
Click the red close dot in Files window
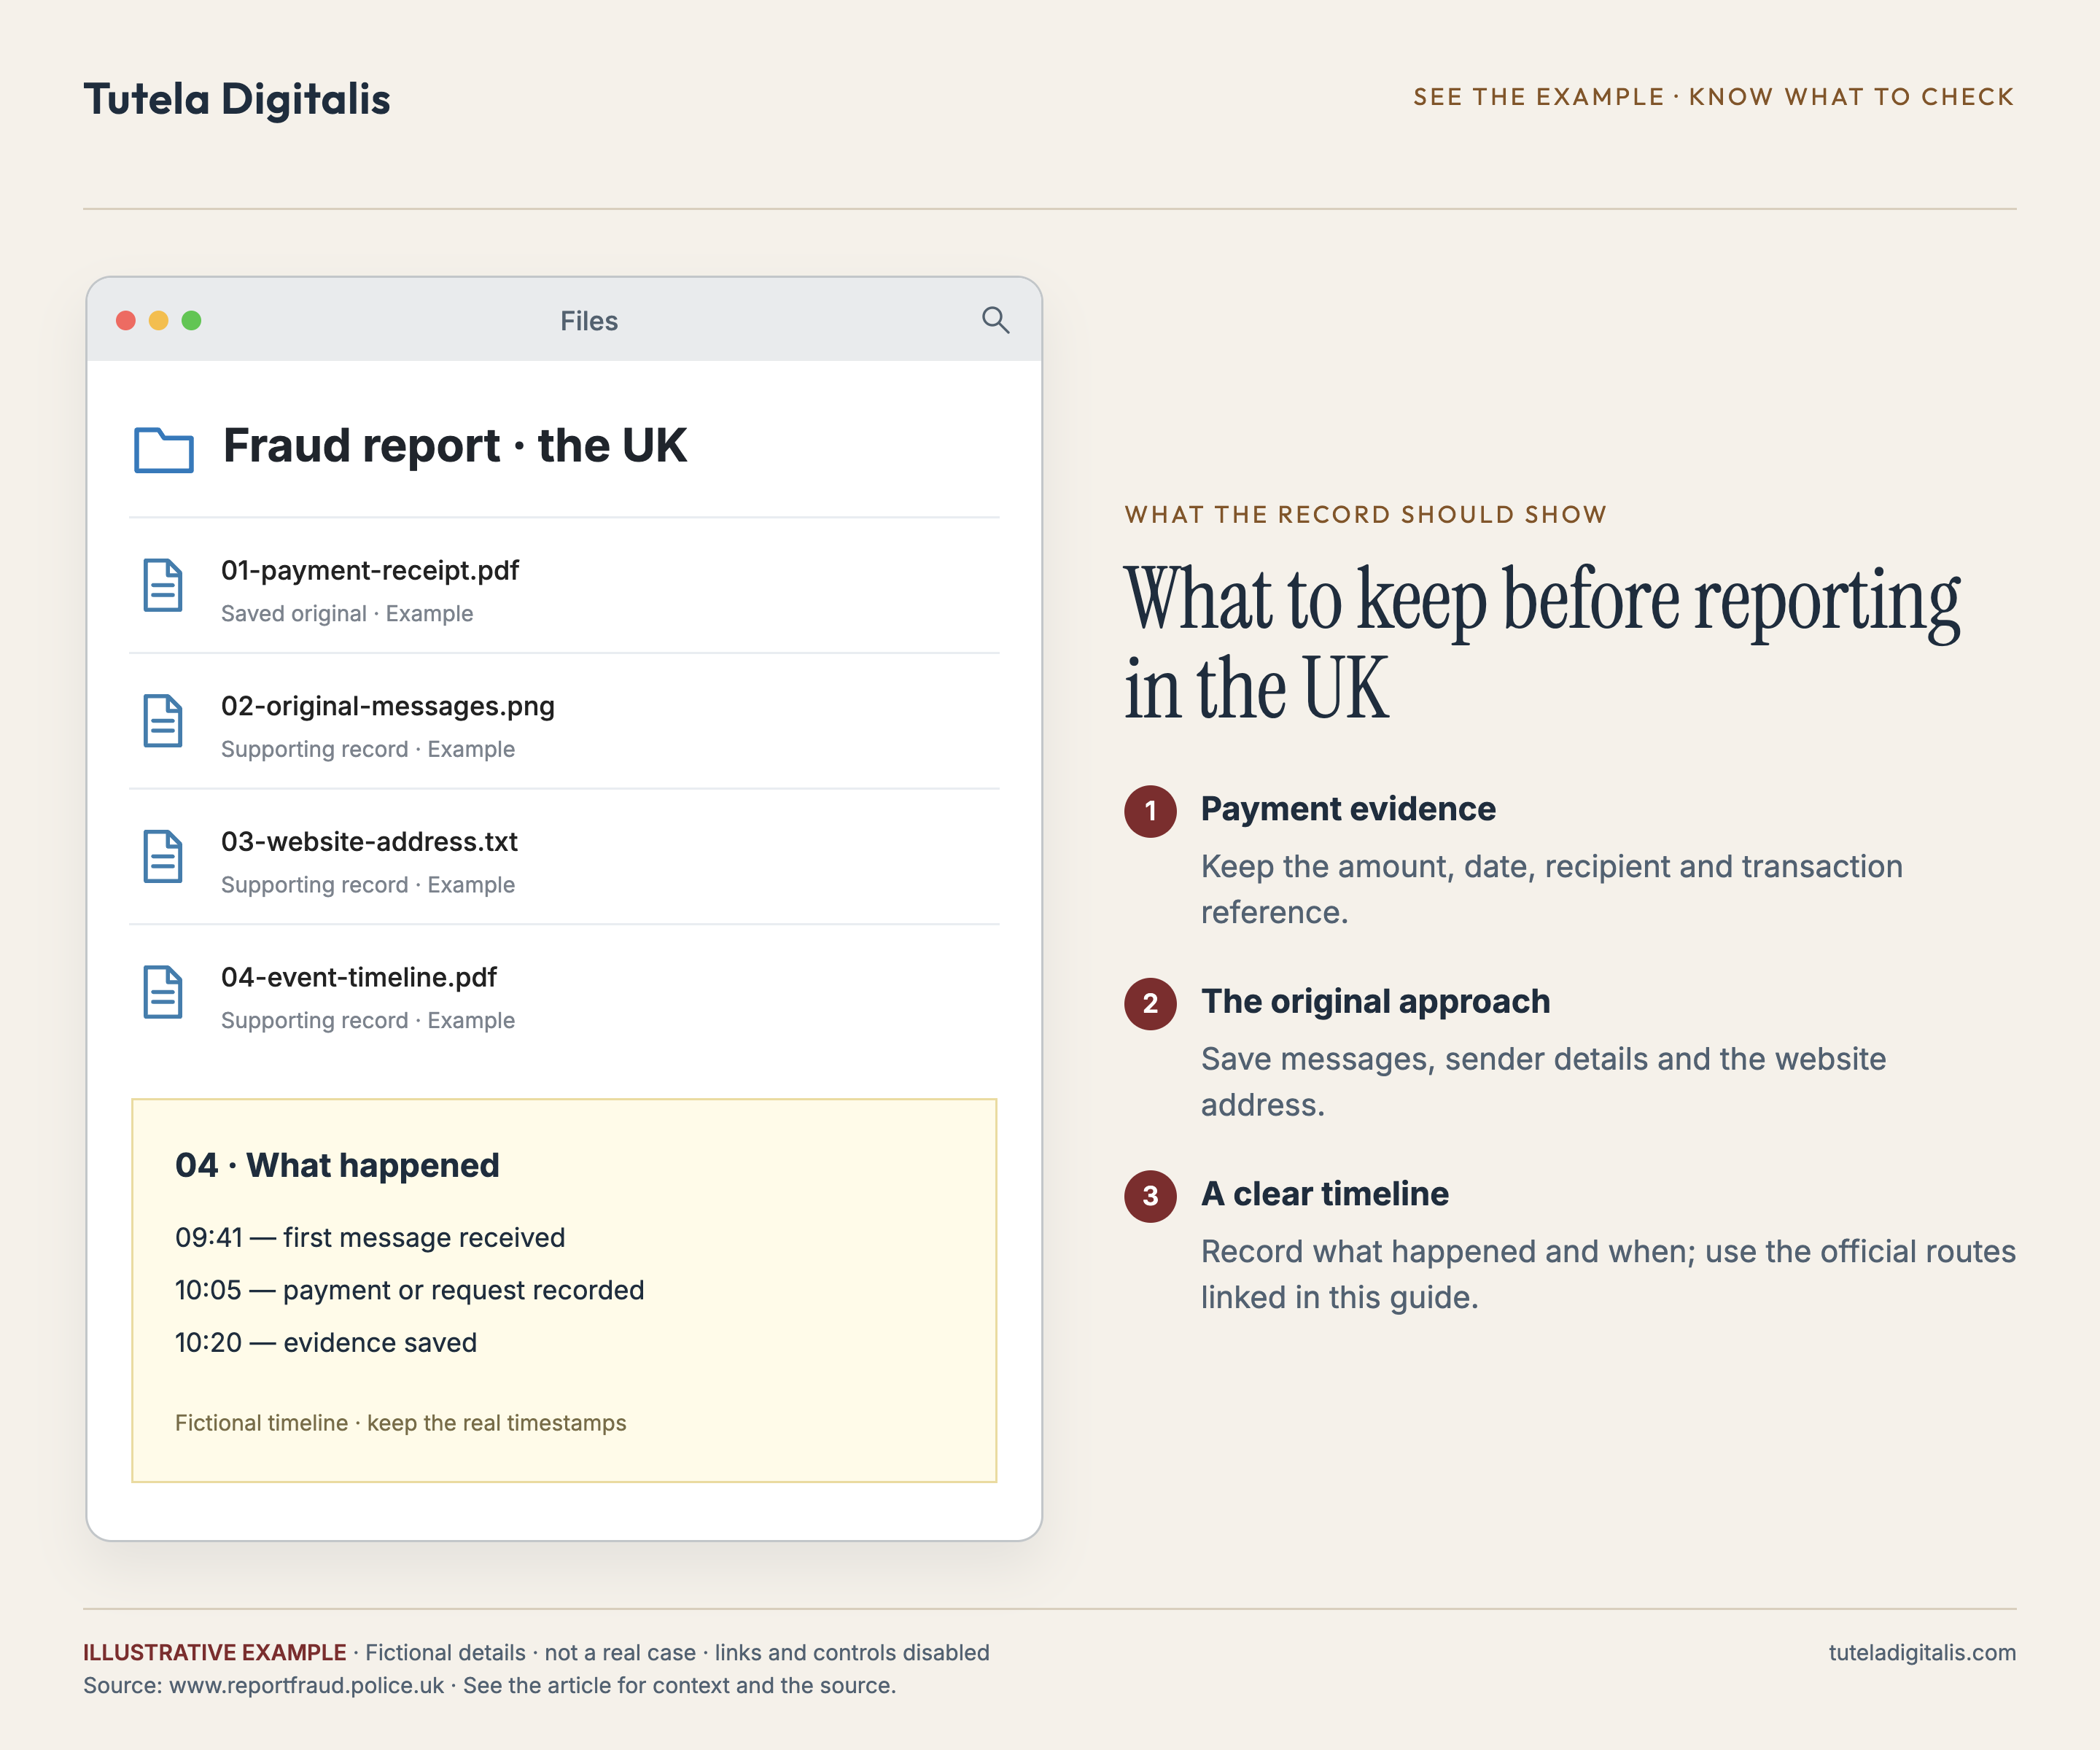pos(126,320)
